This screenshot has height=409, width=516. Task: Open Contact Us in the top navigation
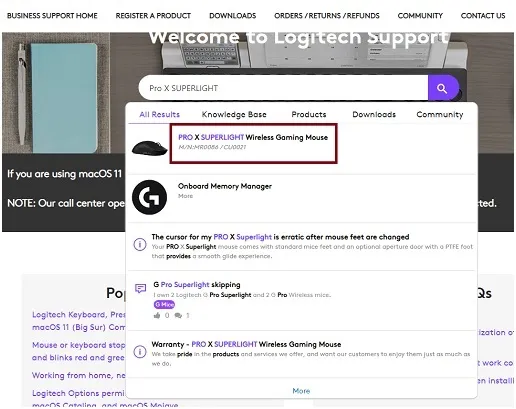click(x=483, y=16)
